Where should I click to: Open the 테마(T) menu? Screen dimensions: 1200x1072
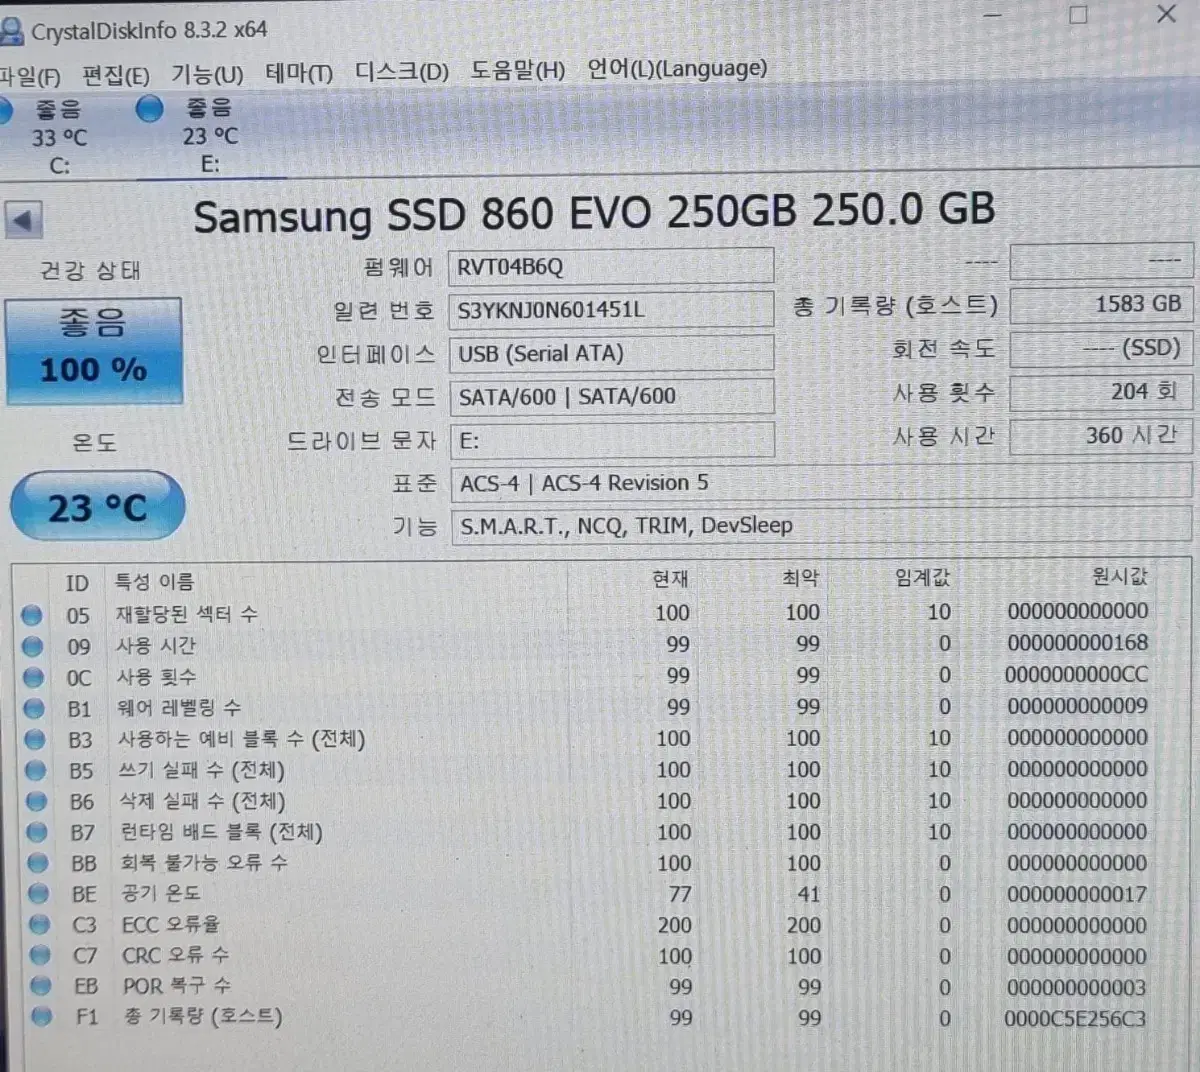[x=299, y=73]
